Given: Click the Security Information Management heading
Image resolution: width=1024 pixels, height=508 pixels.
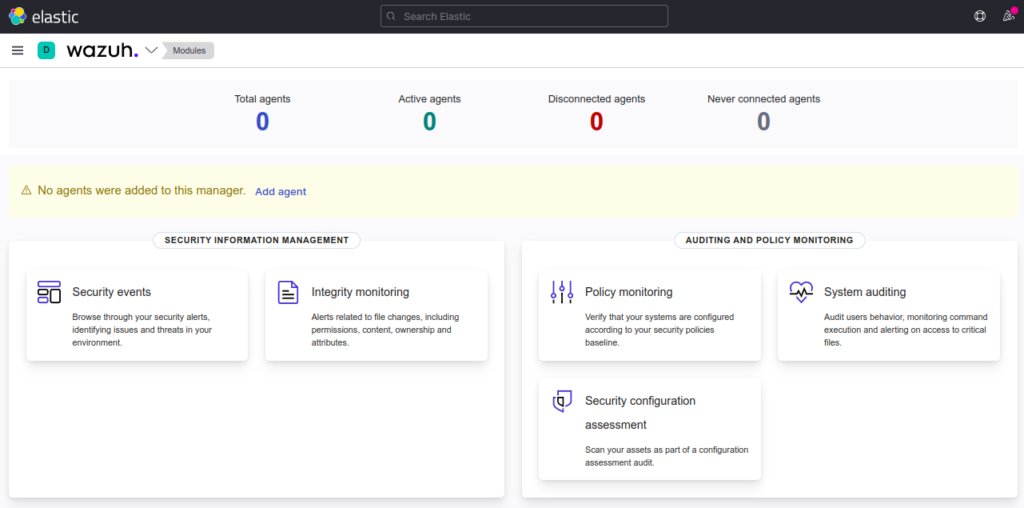Looking at the screenshot, I should click(257, 240).
